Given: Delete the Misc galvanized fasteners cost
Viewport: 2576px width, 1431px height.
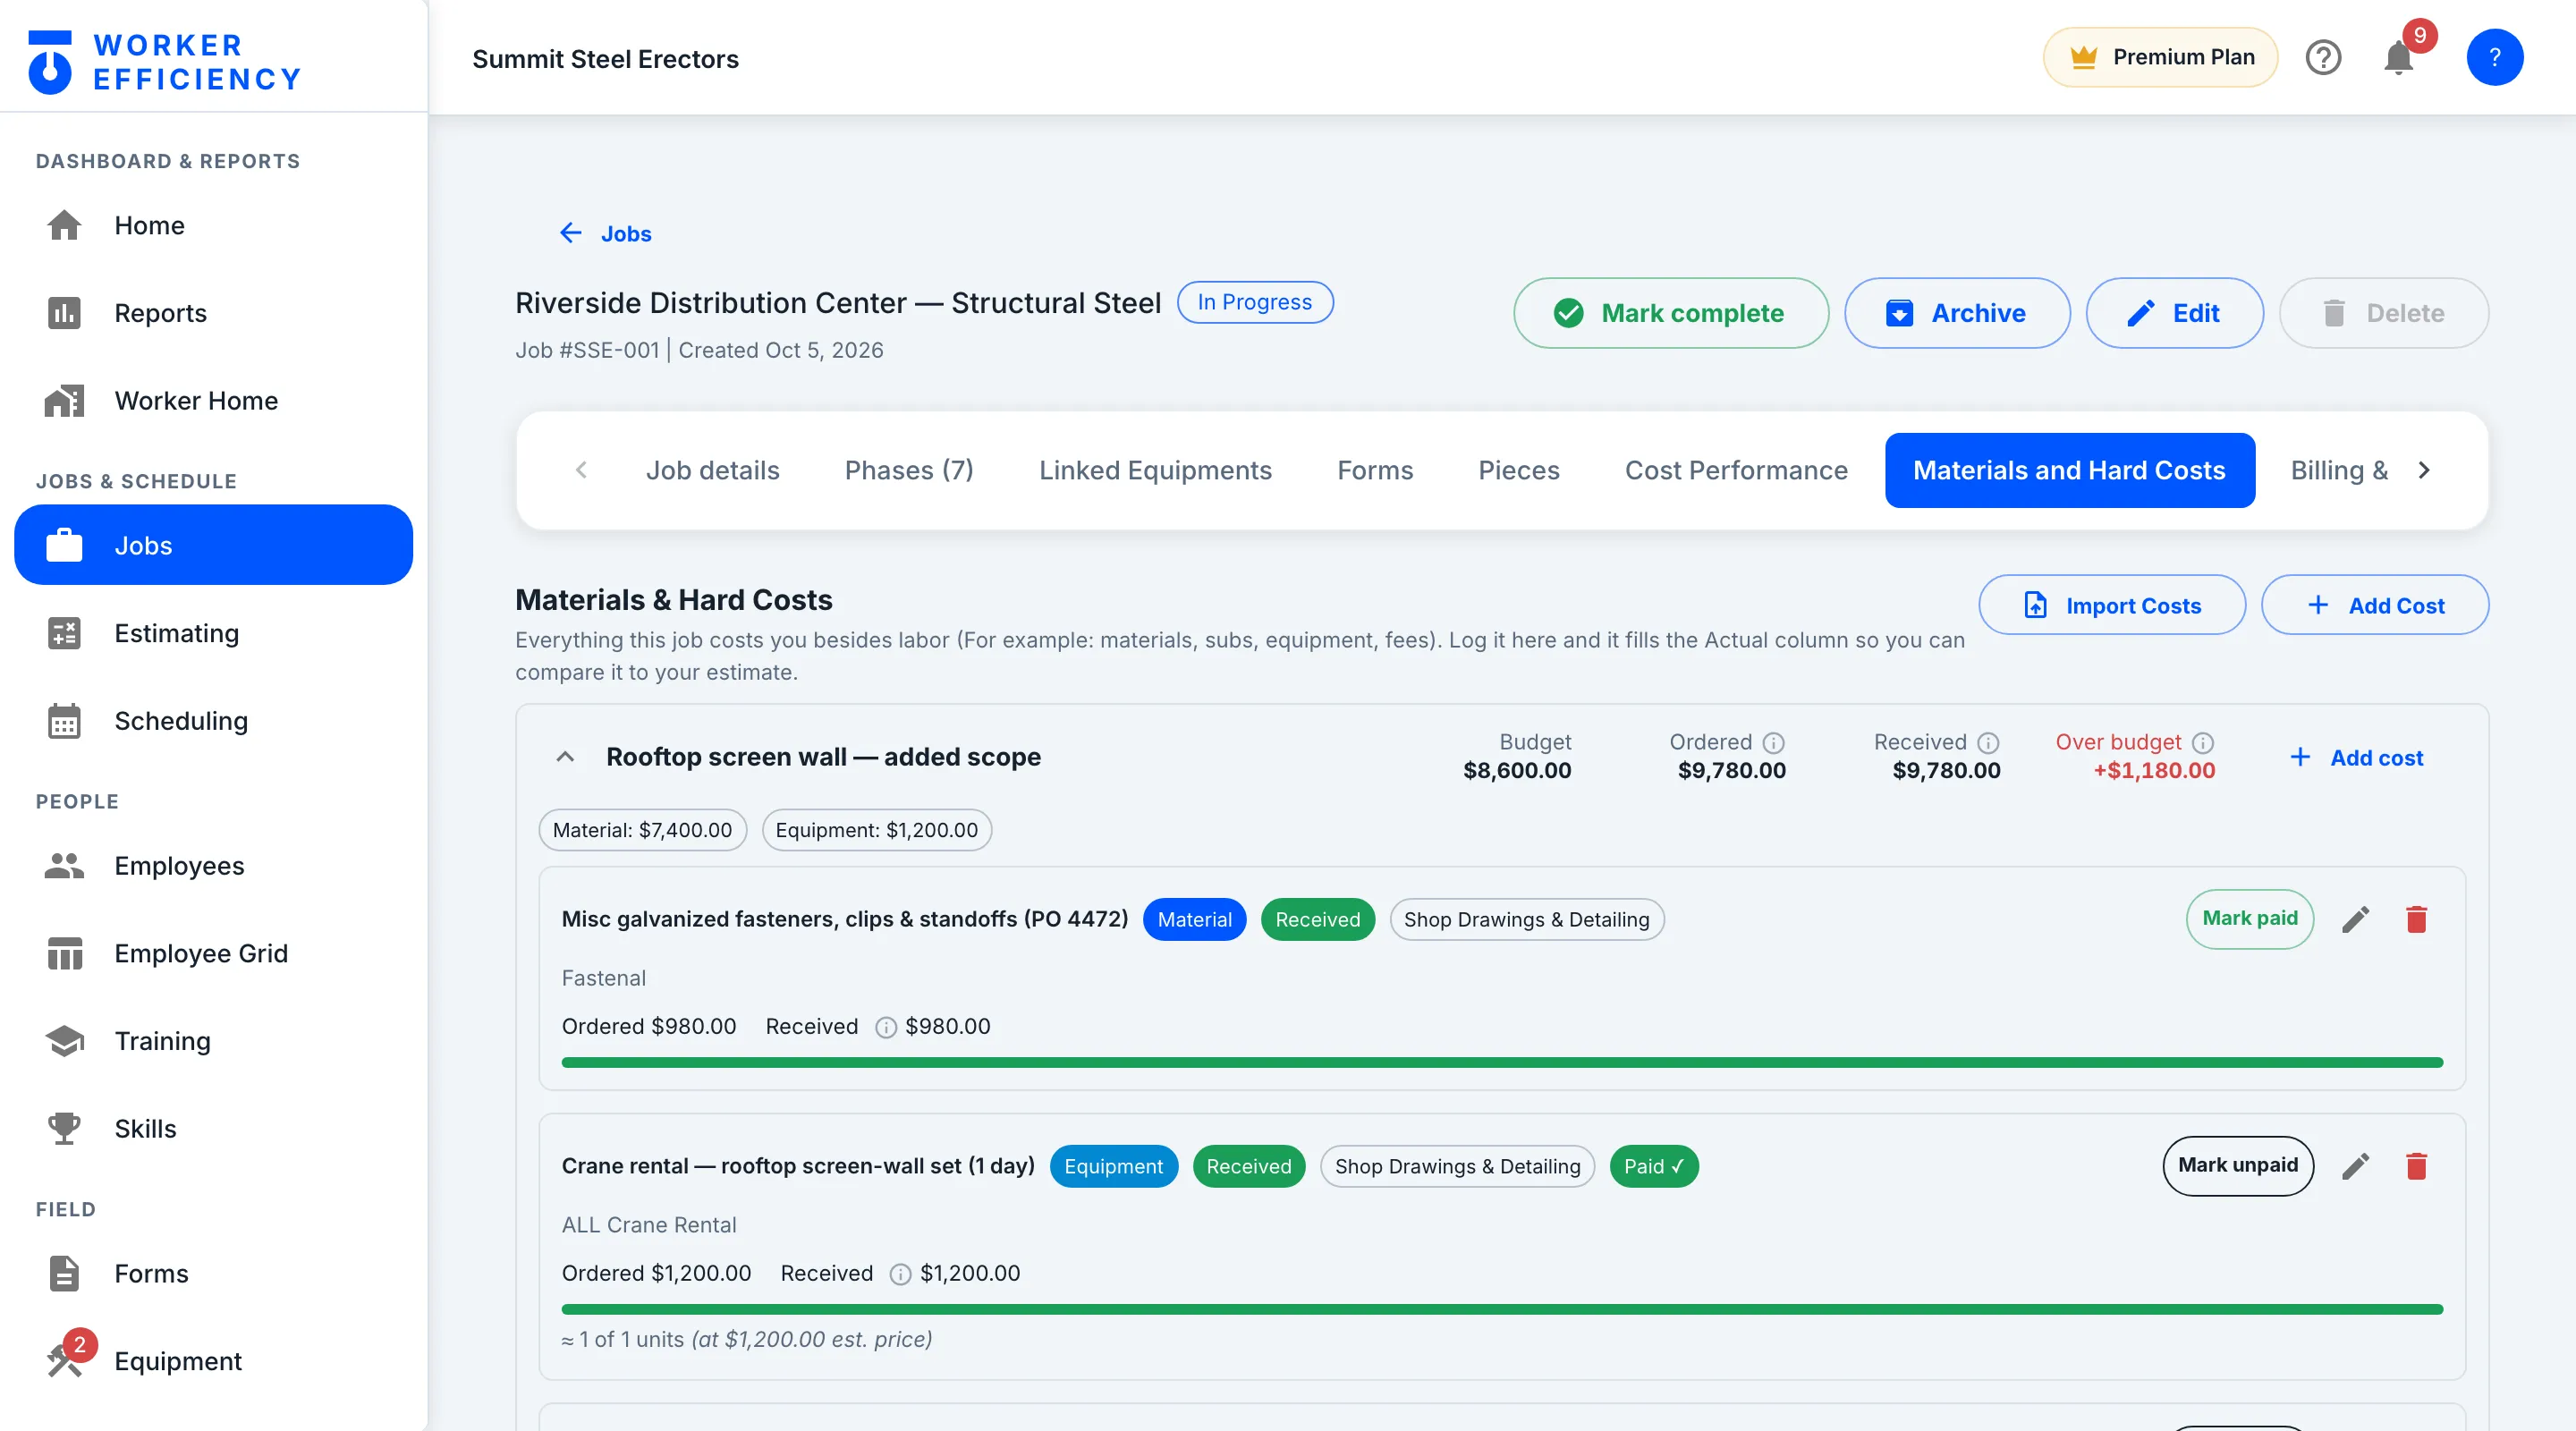Looking at the screenshot, I should [2416, 919].
